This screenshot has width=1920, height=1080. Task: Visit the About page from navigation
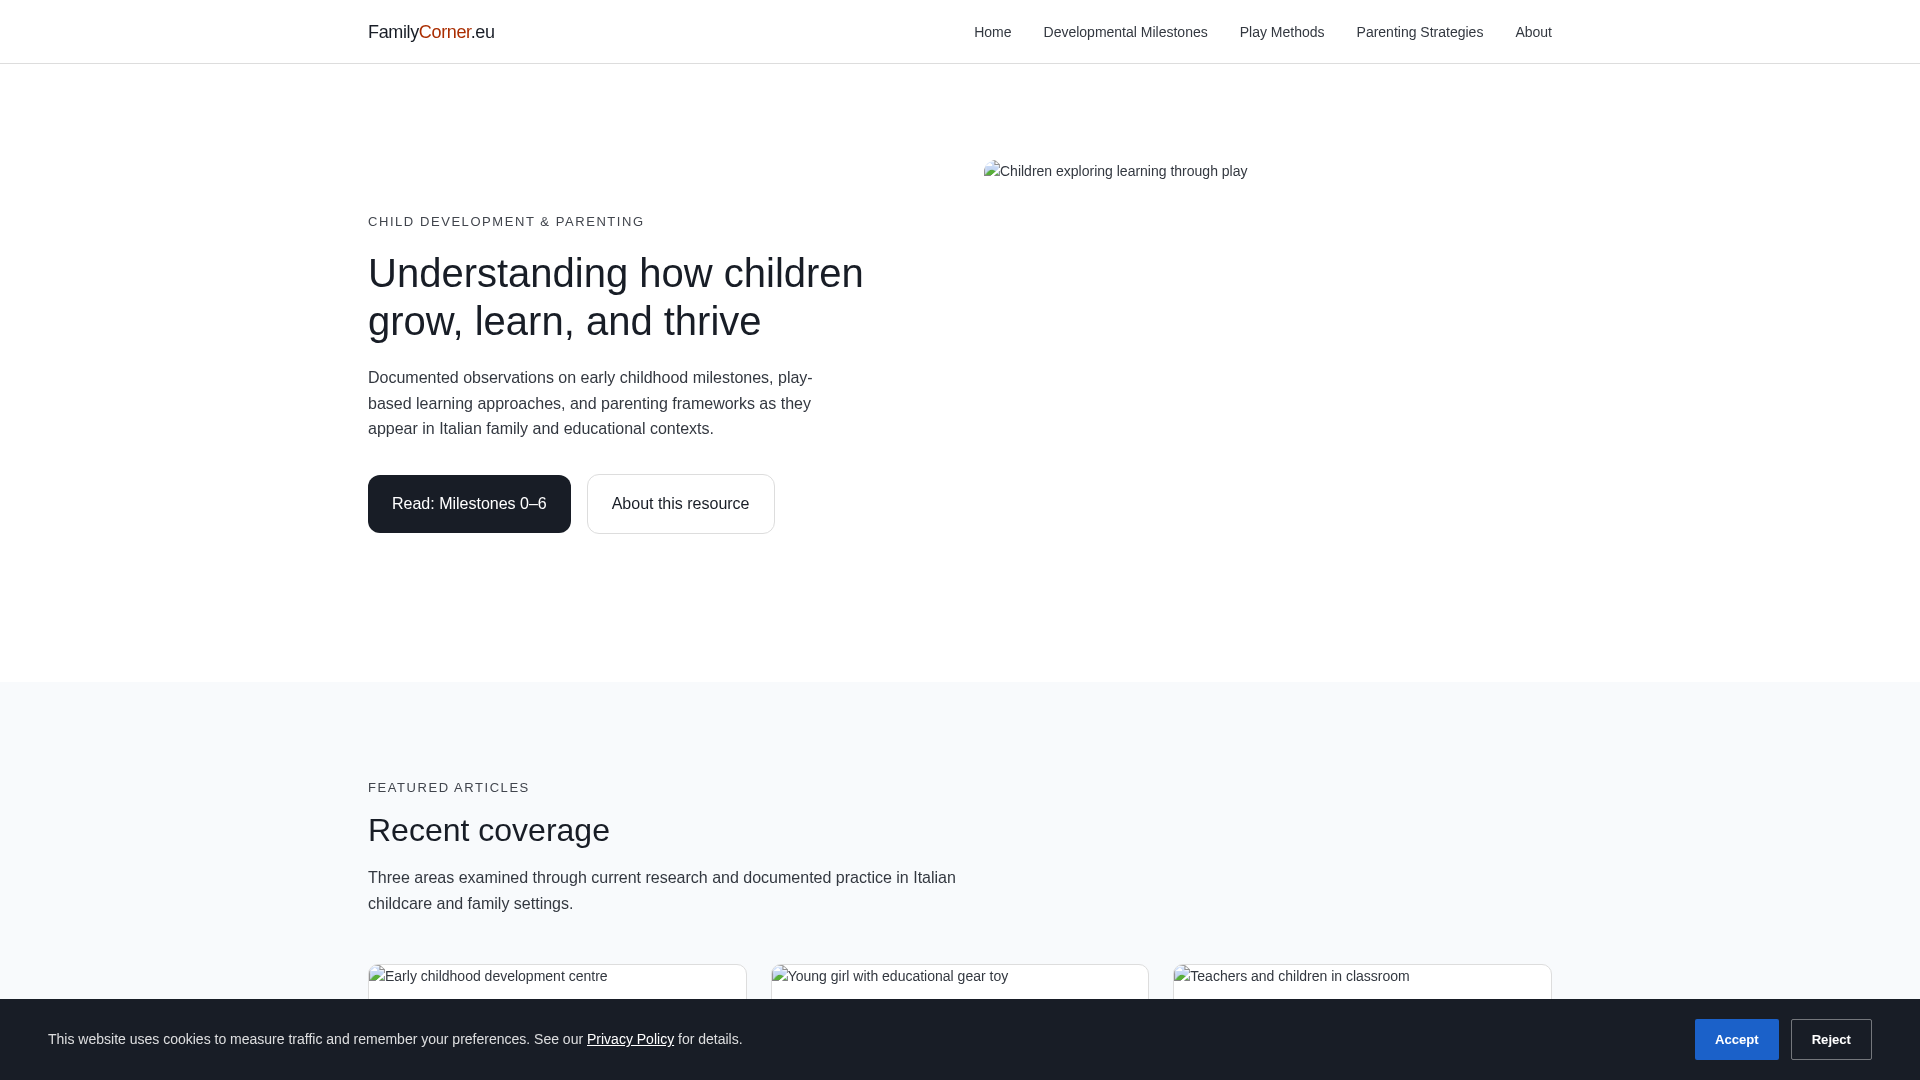coord(1533,32)
